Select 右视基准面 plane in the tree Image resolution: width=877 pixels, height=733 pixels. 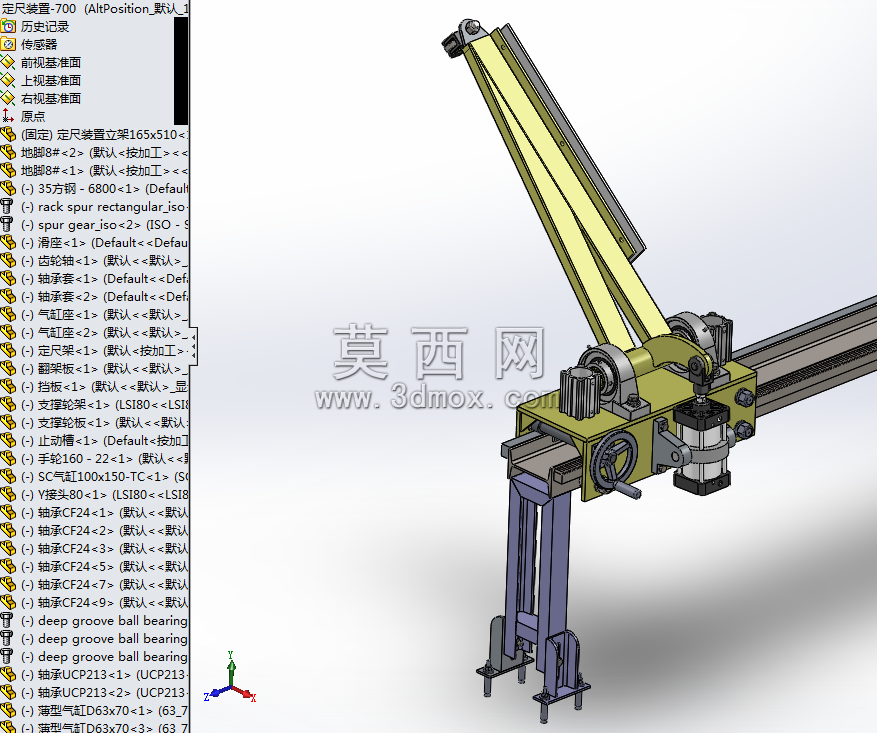[x=51, y=98]
